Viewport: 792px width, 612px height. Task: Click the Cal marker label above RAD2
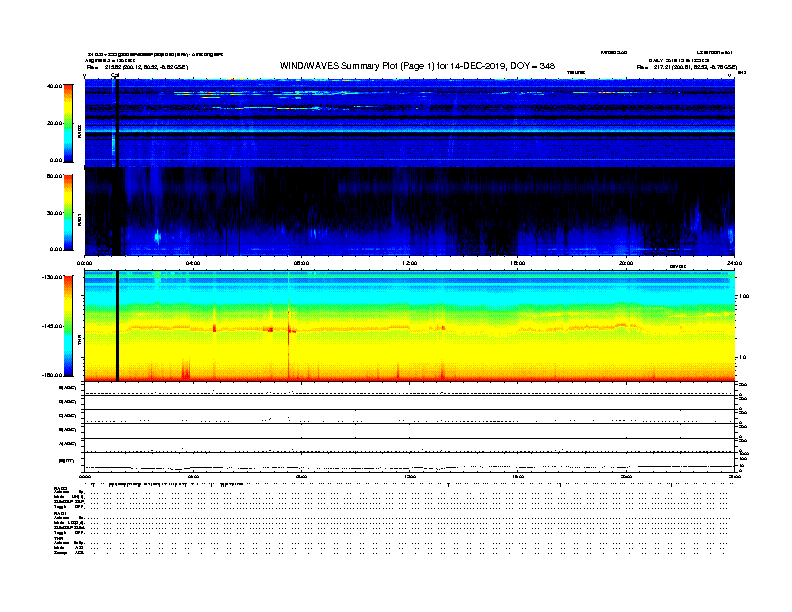point(115,75)
